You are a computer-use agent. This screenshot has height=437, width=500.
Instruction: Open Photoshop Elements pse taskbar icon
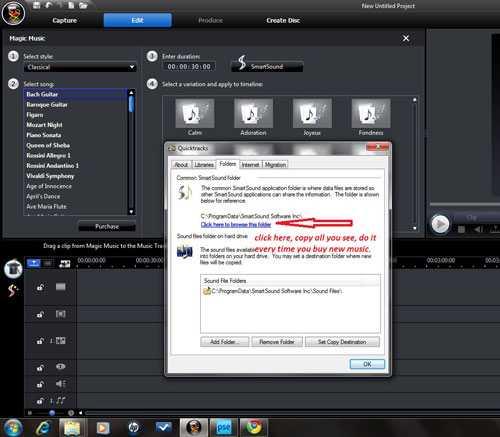point(223,428)
